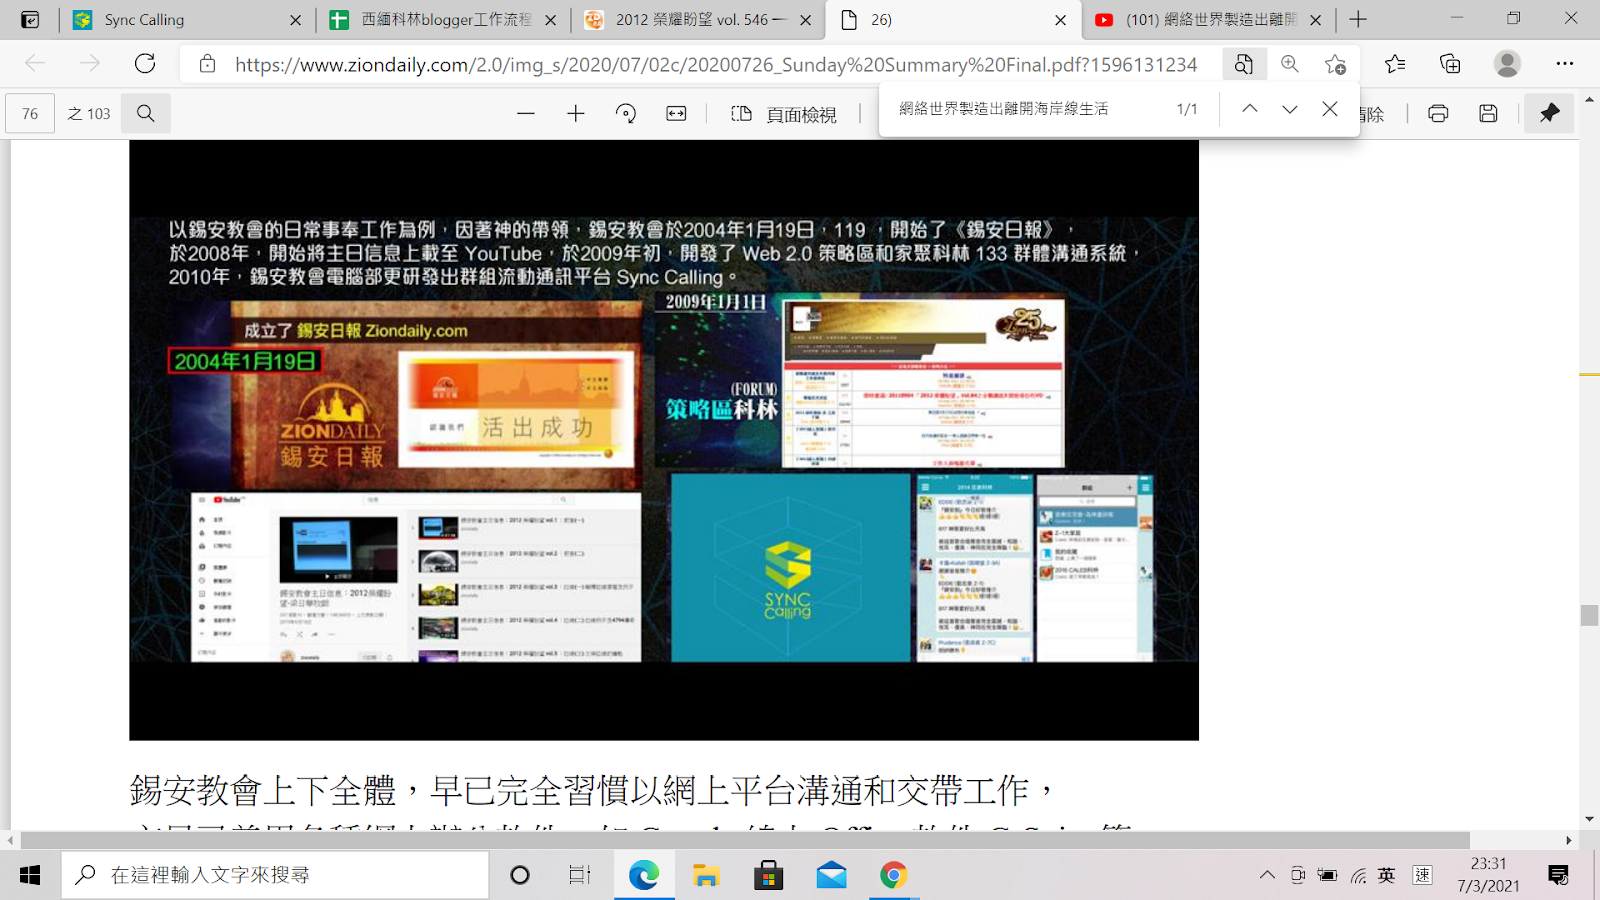The width and height of the screenshot is (1600, 900).
Task: Open the tab actions menu icon
Action: tap(30, 19)
